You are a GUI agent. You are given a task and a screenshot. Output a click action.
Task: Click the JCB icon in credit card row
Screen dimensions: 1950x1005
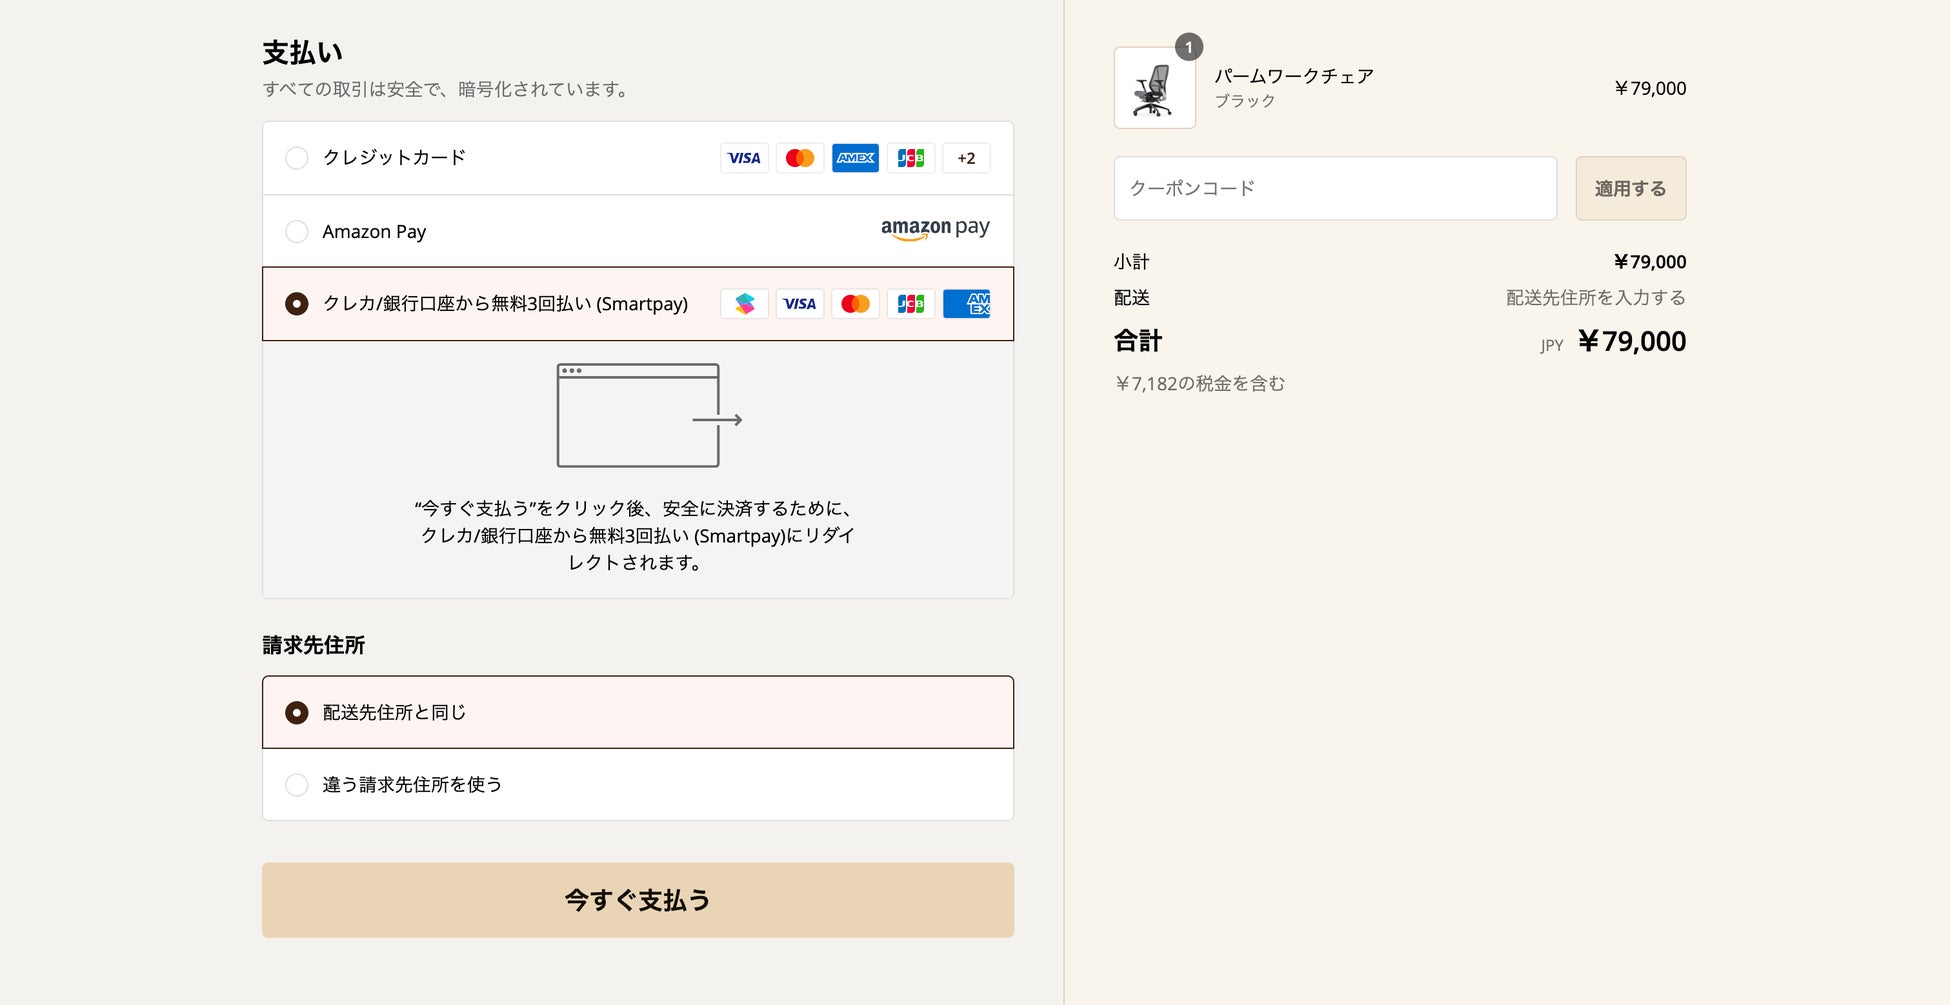click(x=911, y=158)
